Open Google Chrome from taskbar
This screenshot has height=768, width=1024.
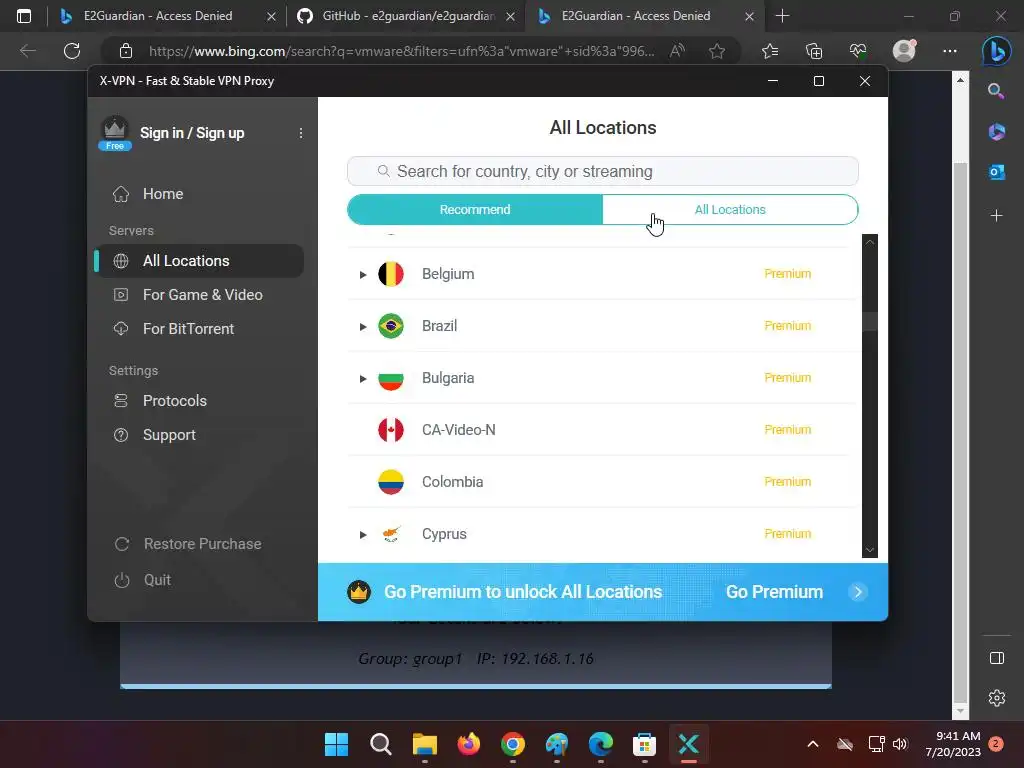coord(513,744)
